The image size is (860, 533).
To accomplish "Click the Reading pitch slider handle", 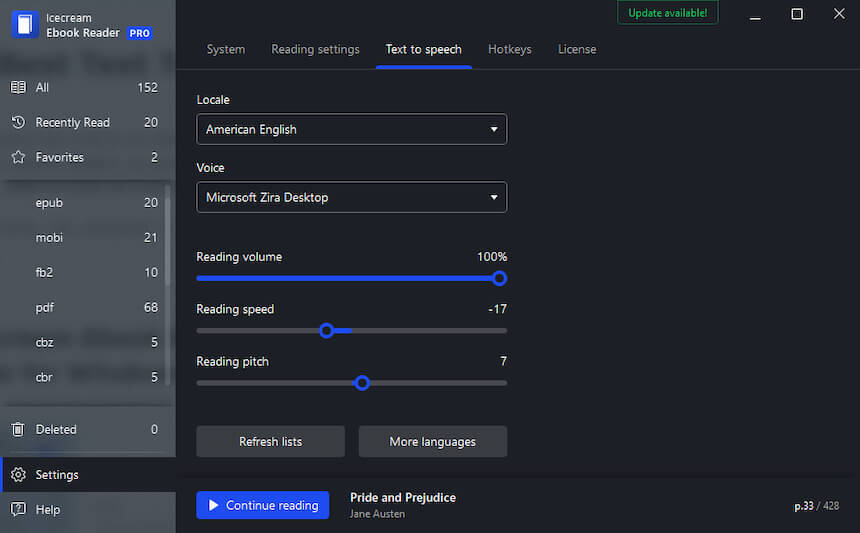I will [x=361, y=383].
